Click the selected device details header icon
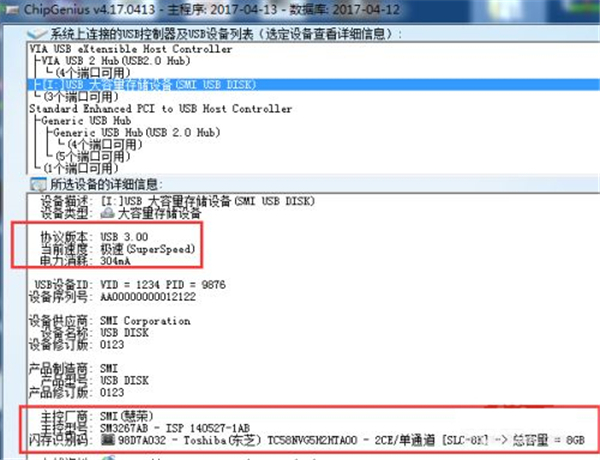 [x=38, y=183]
